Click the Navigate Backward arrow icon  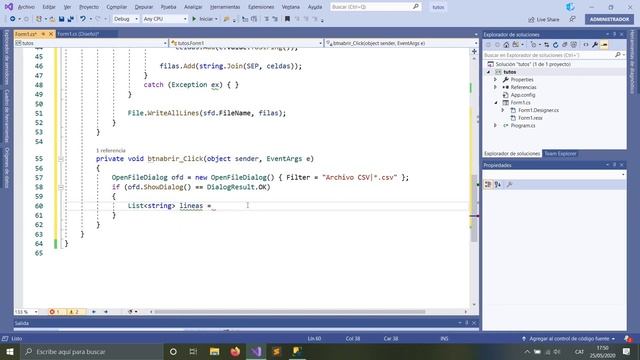(x=13, y=19)
